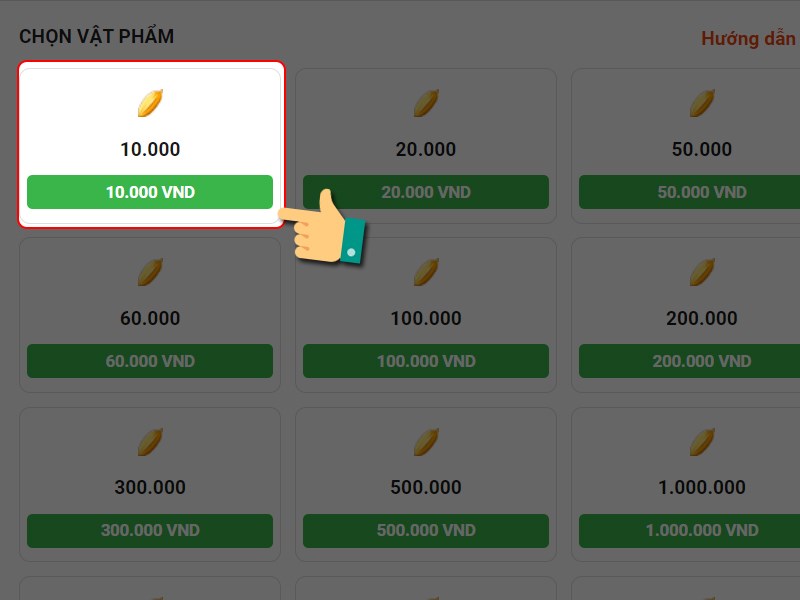This screenshot has height=600, width=800.
Task: Click the gold icon above 100.000
Action: click(x=426, y=271)
